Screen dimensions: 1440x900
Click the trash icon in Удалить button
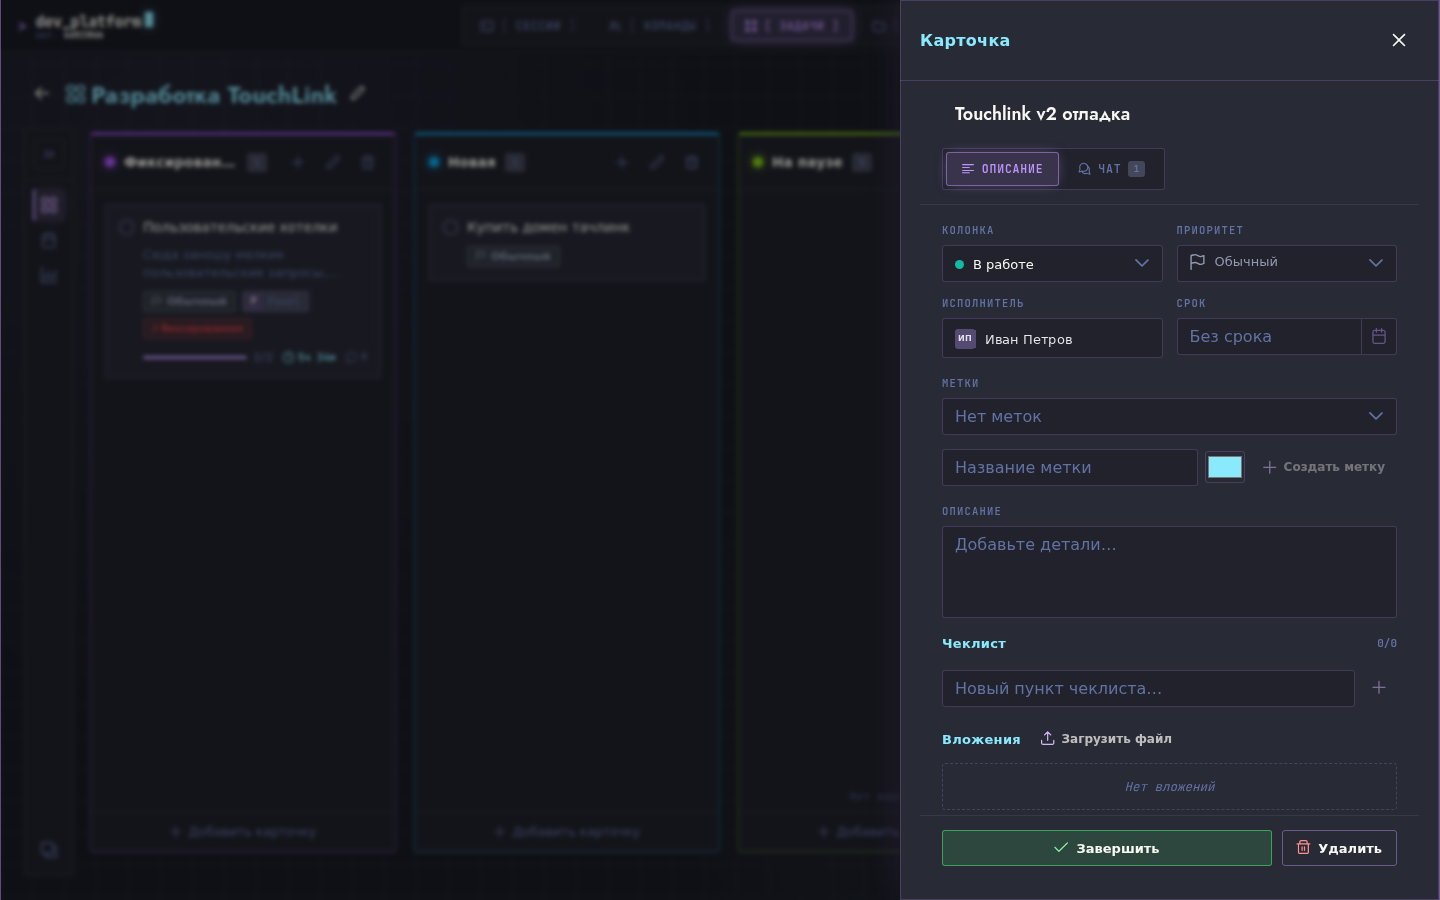(1303, 847)
